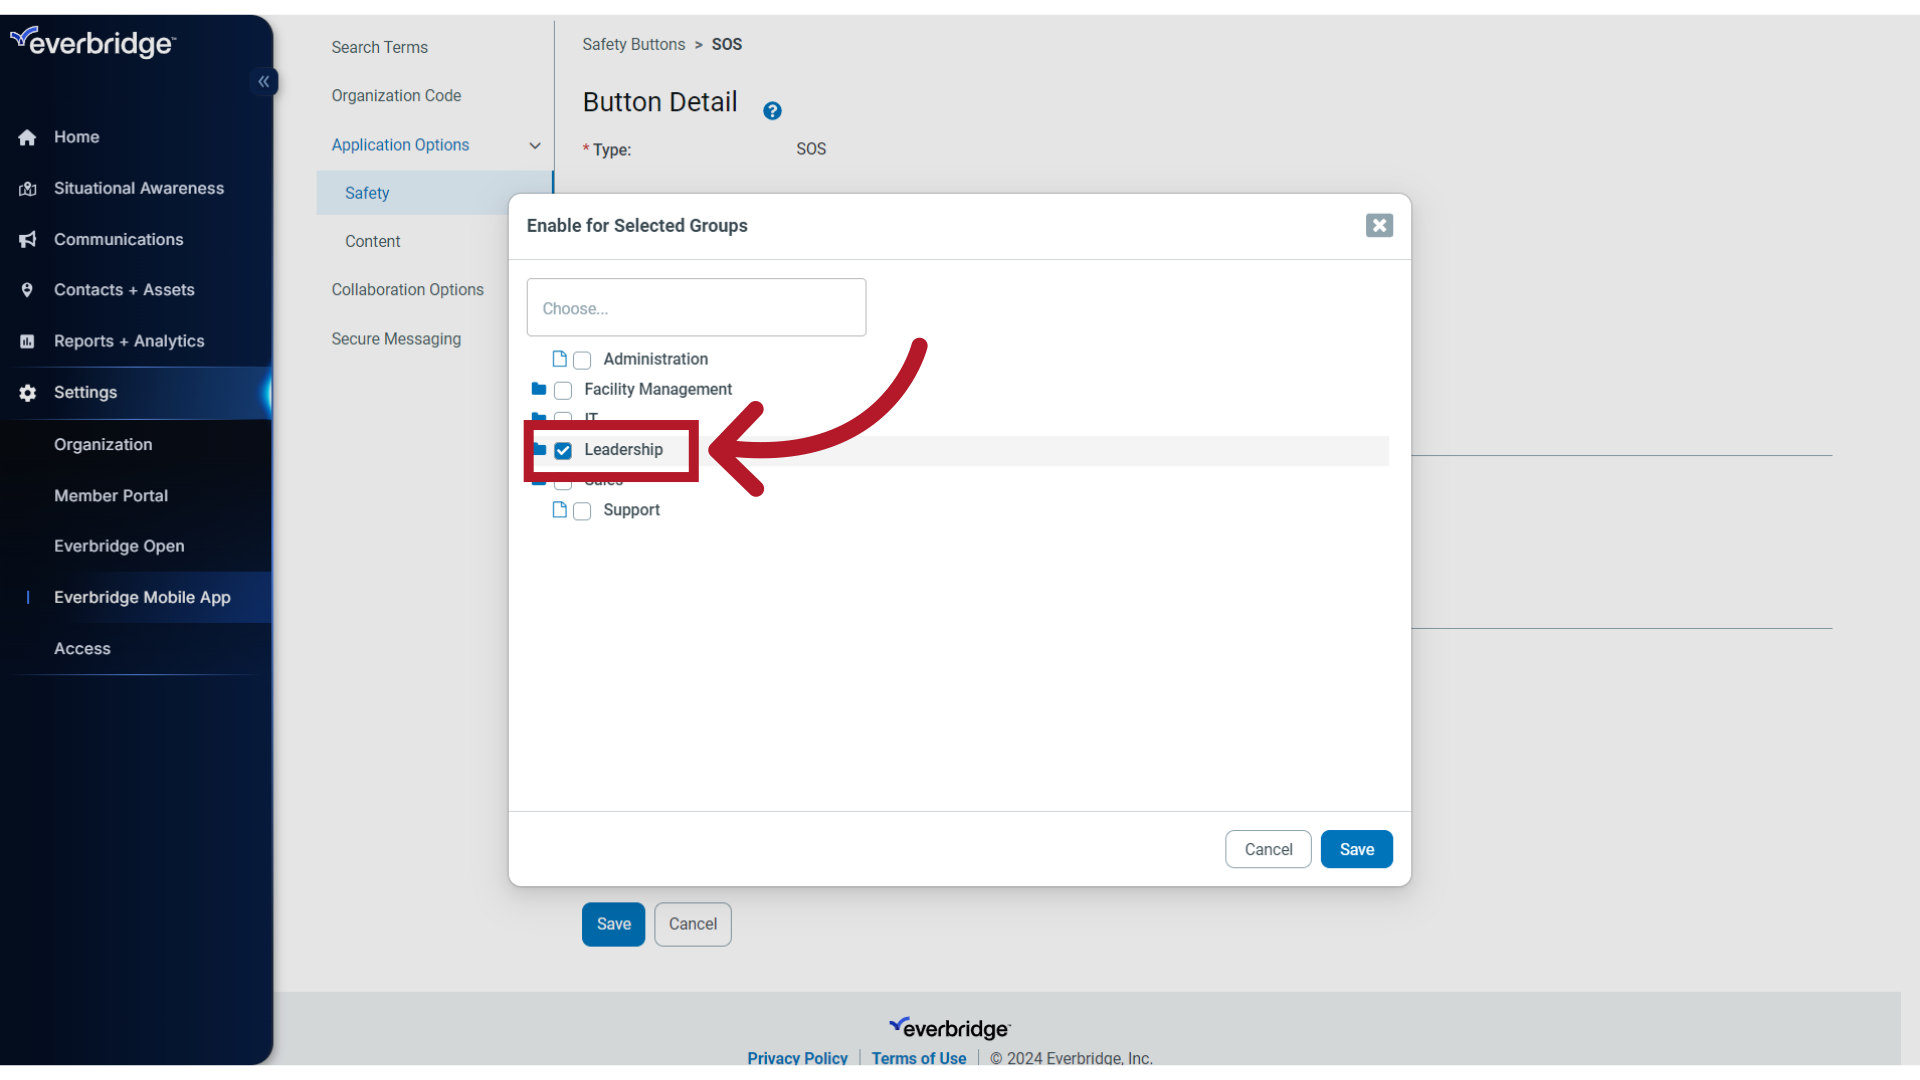Open Communications section
The image size is (1920, 1080).
click(117, 239)
